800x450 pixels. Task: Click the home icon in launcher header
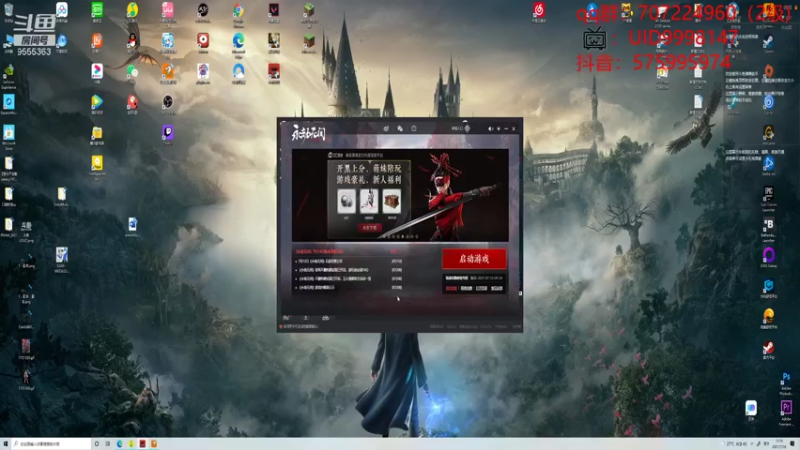[x=414, y=129]
